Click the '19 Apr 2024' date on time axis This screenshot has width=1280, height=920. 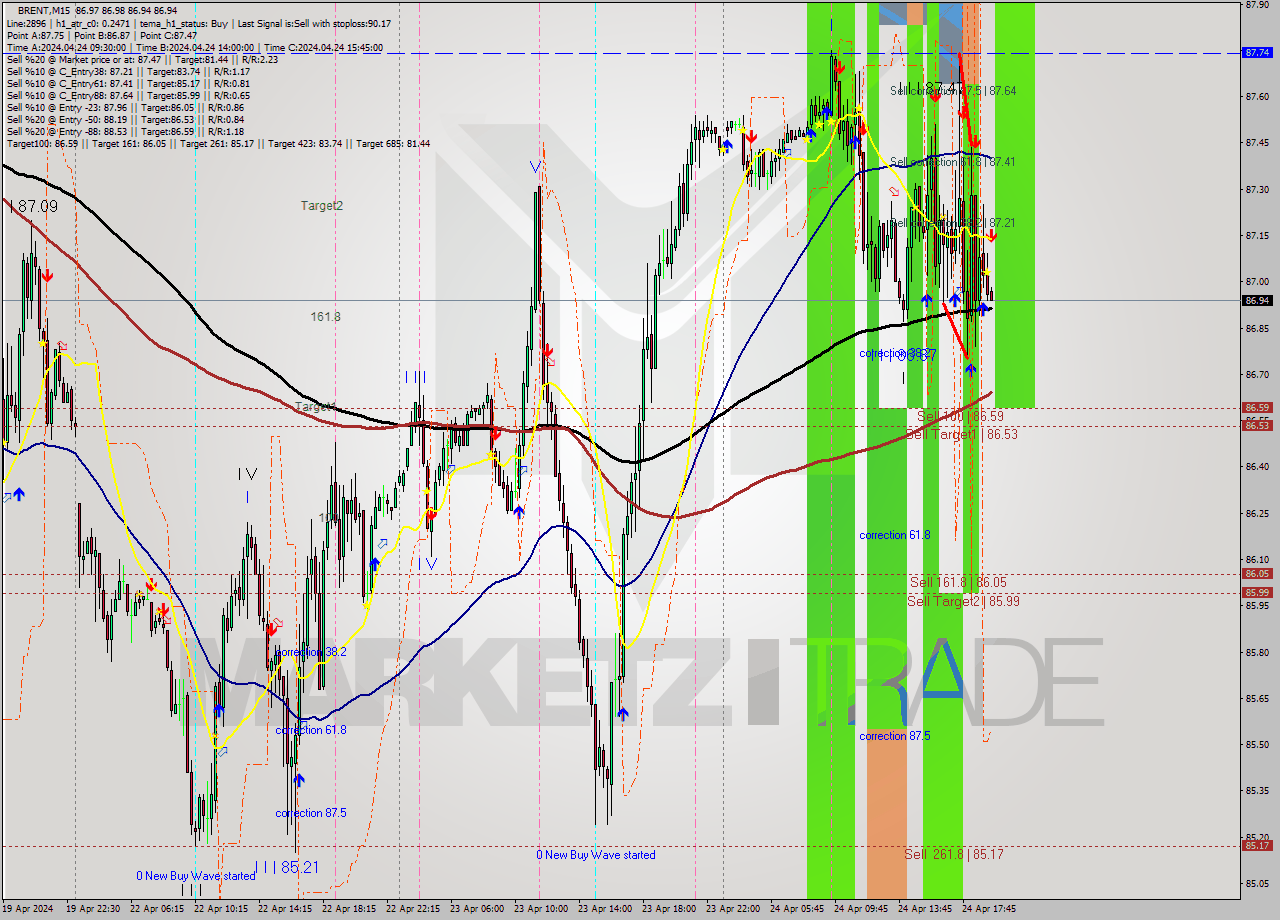[x=28, y=909]
